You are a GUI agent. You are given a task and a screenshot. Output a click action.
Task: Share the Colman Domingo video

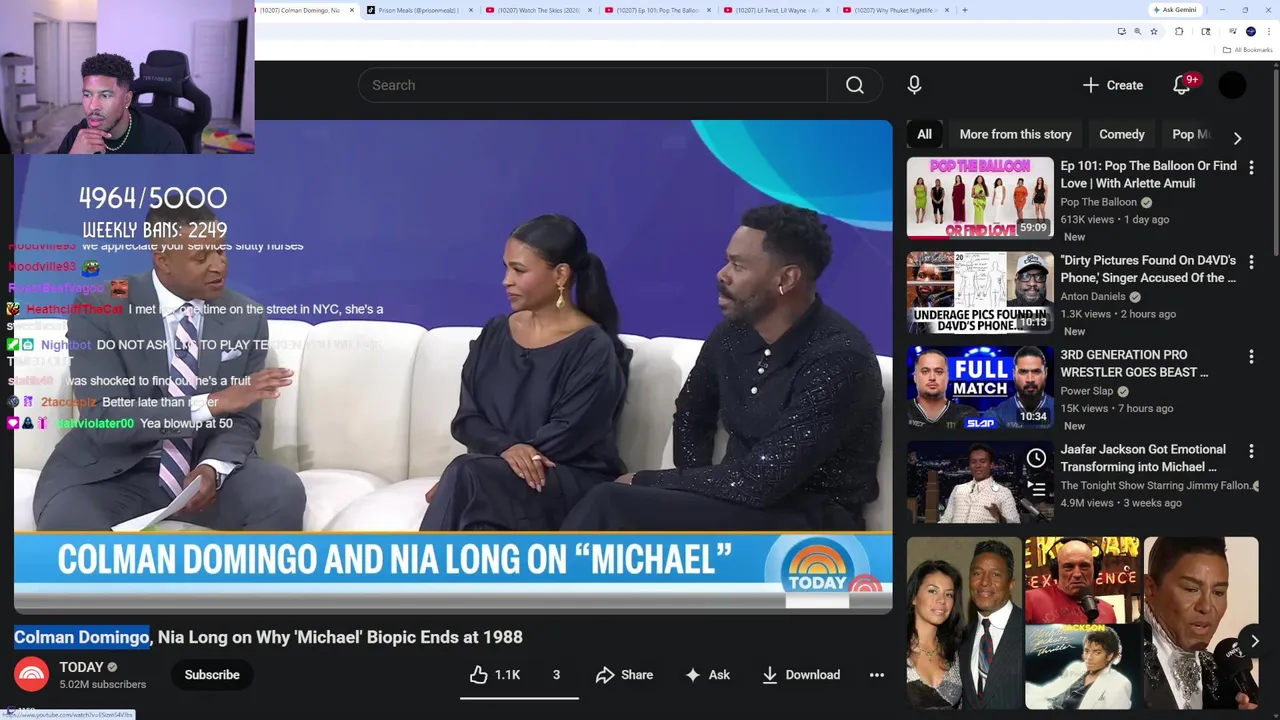(624, 675)
